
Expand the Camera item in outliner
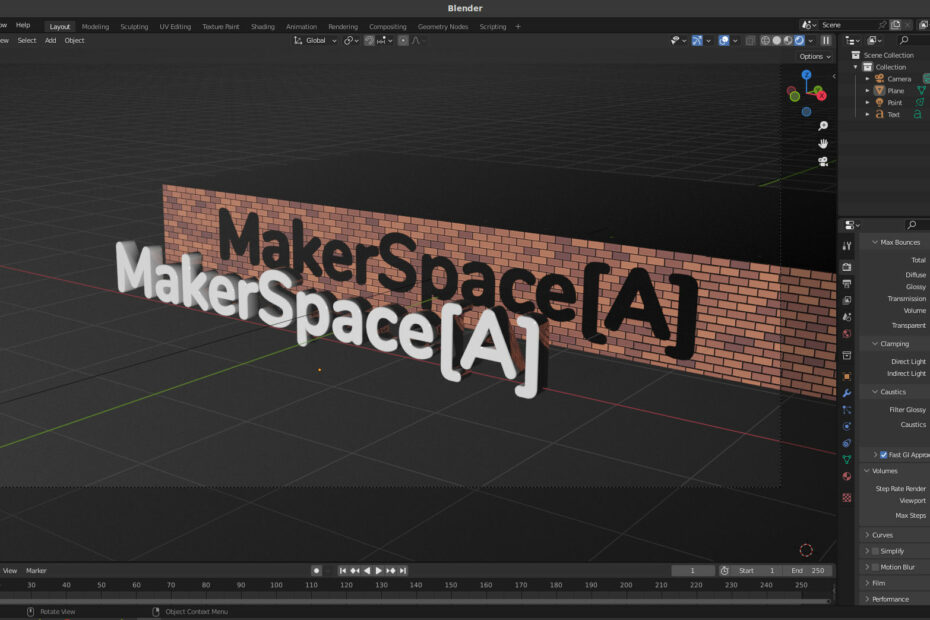[867, 79]
